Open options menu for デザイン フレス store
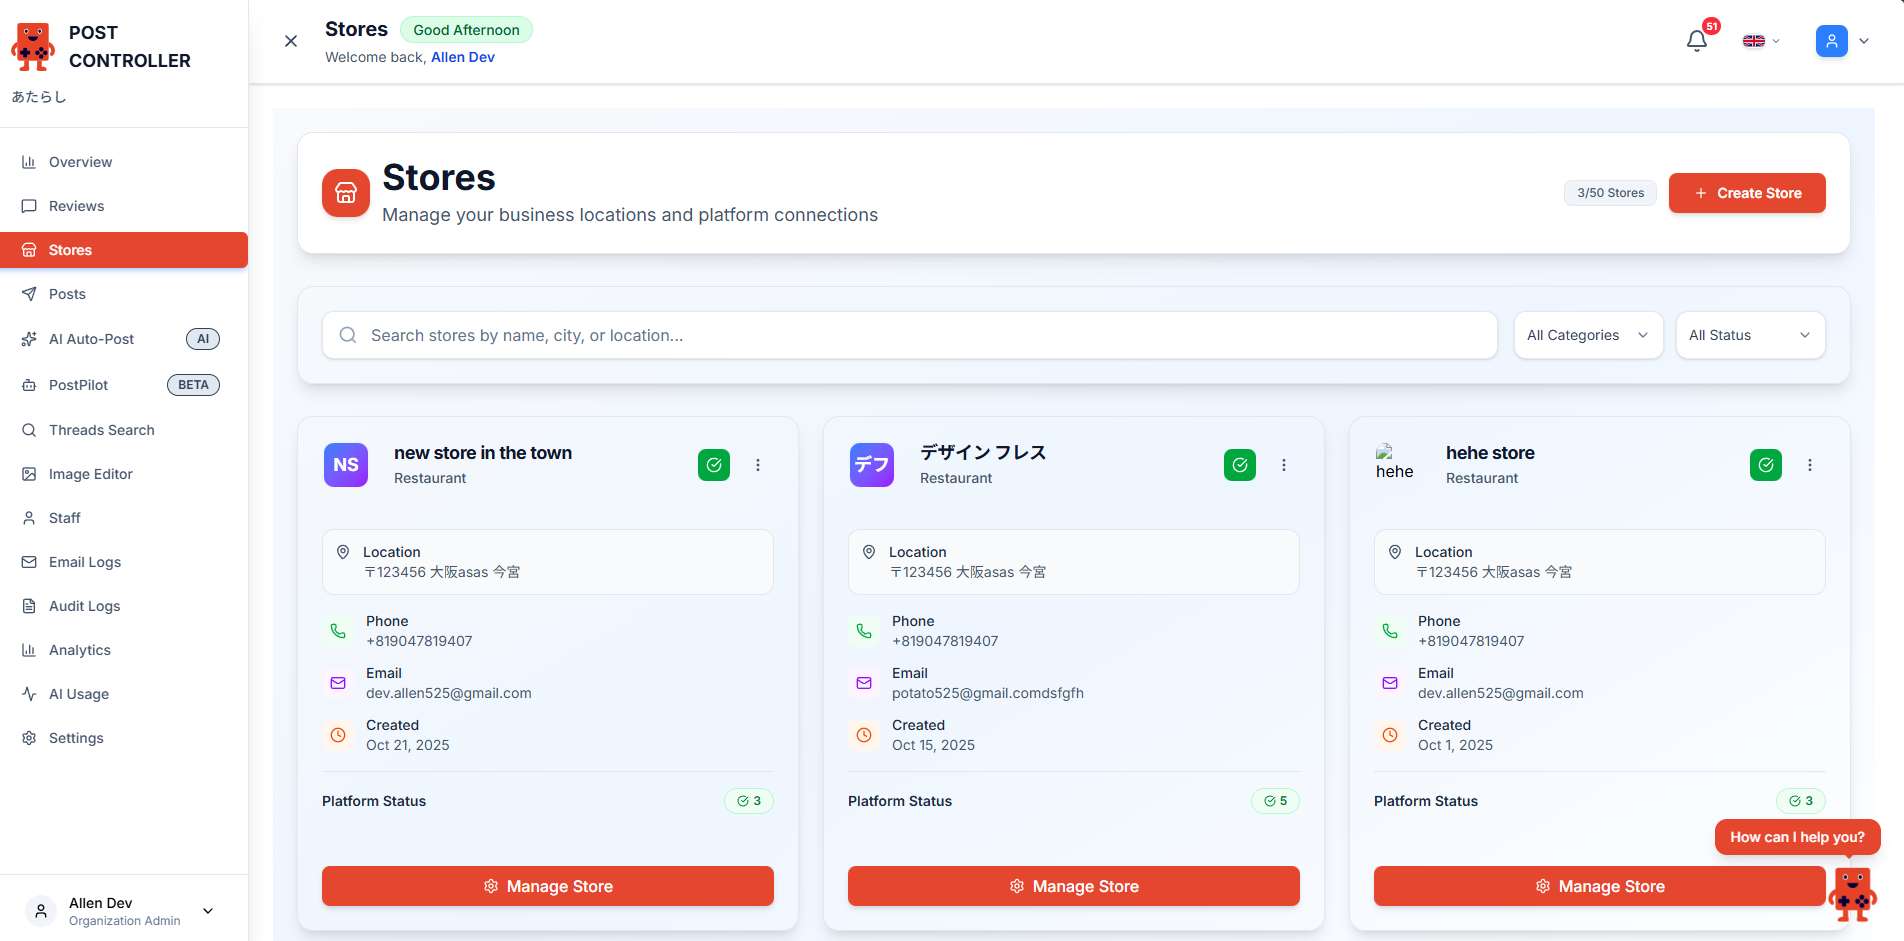The width and height of the screenshot is (1904, 941). 1283,465
